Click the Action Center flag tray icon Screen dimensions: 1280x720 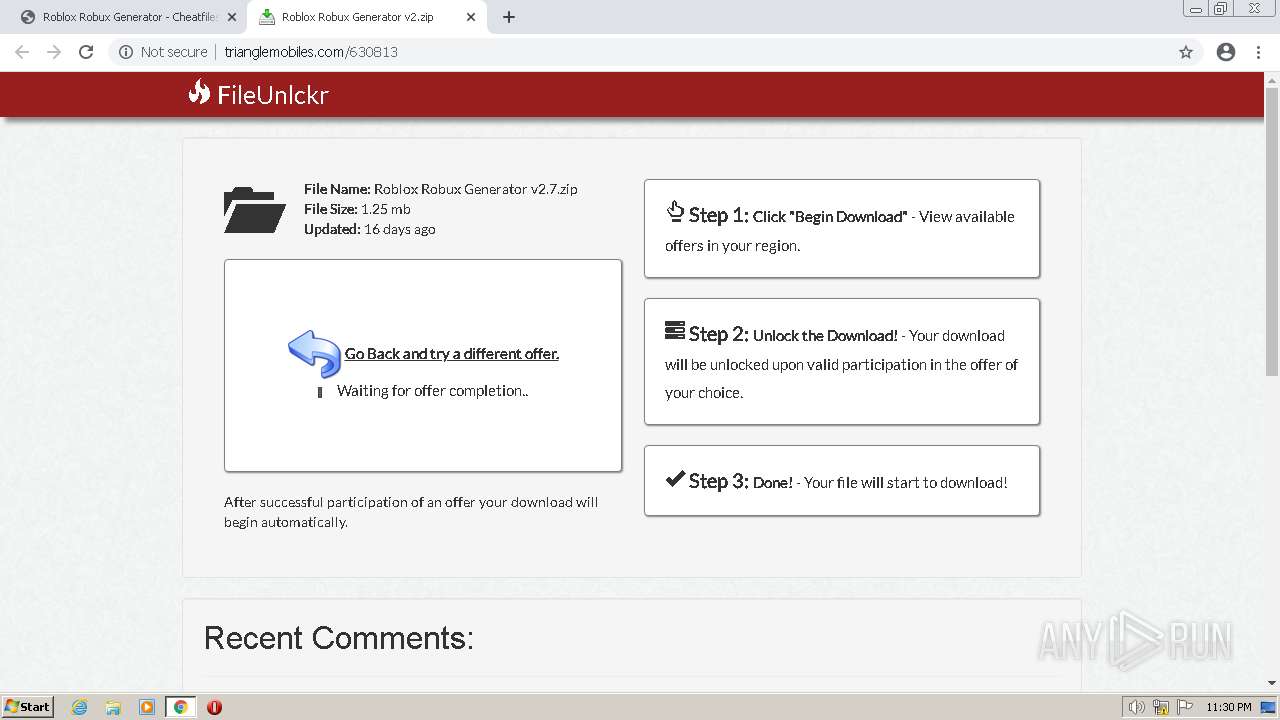point(1185,707)
